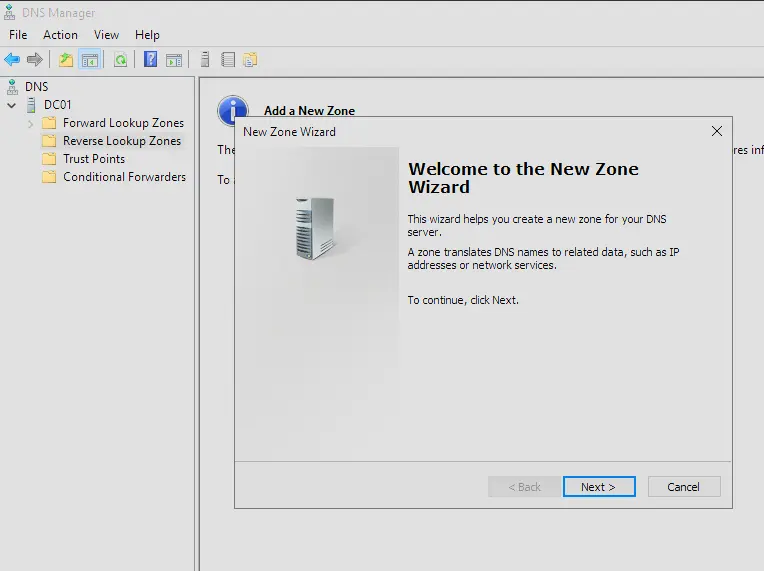Click the blue Back arrow in toolbar

coord(12,60)
